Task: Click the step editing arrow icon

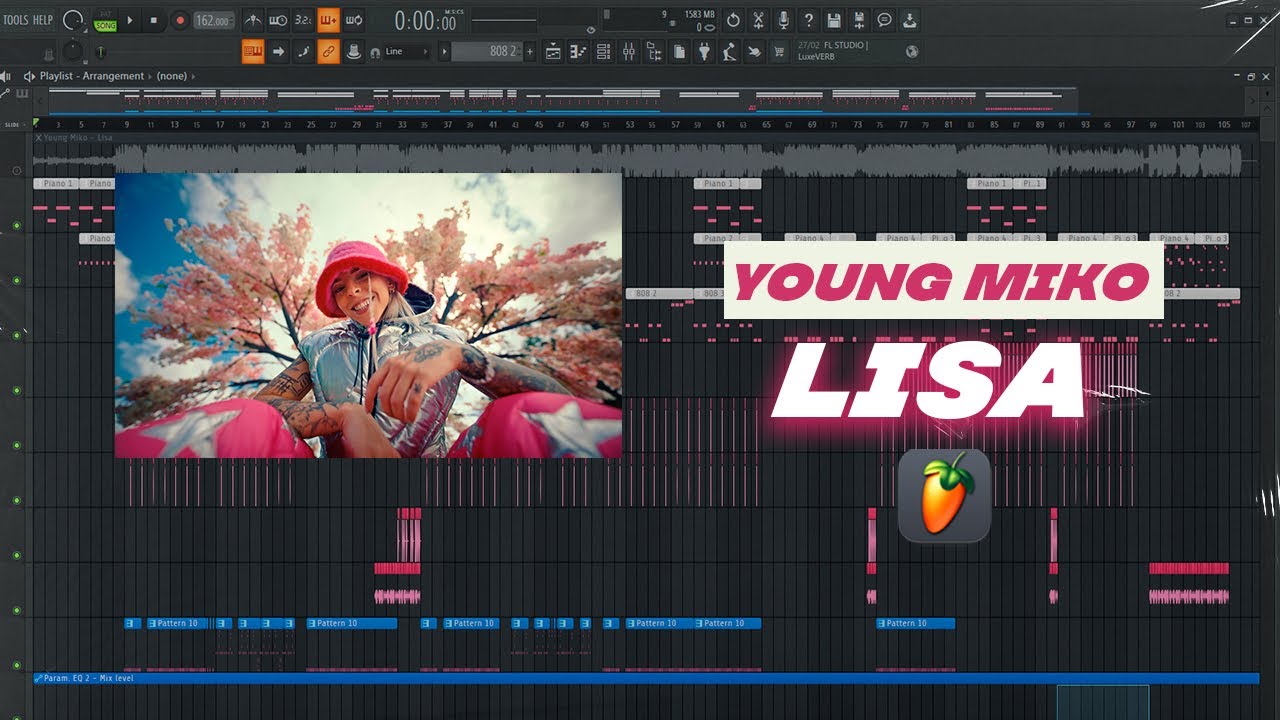Action: pyautogui.click(x=278, y=52)
